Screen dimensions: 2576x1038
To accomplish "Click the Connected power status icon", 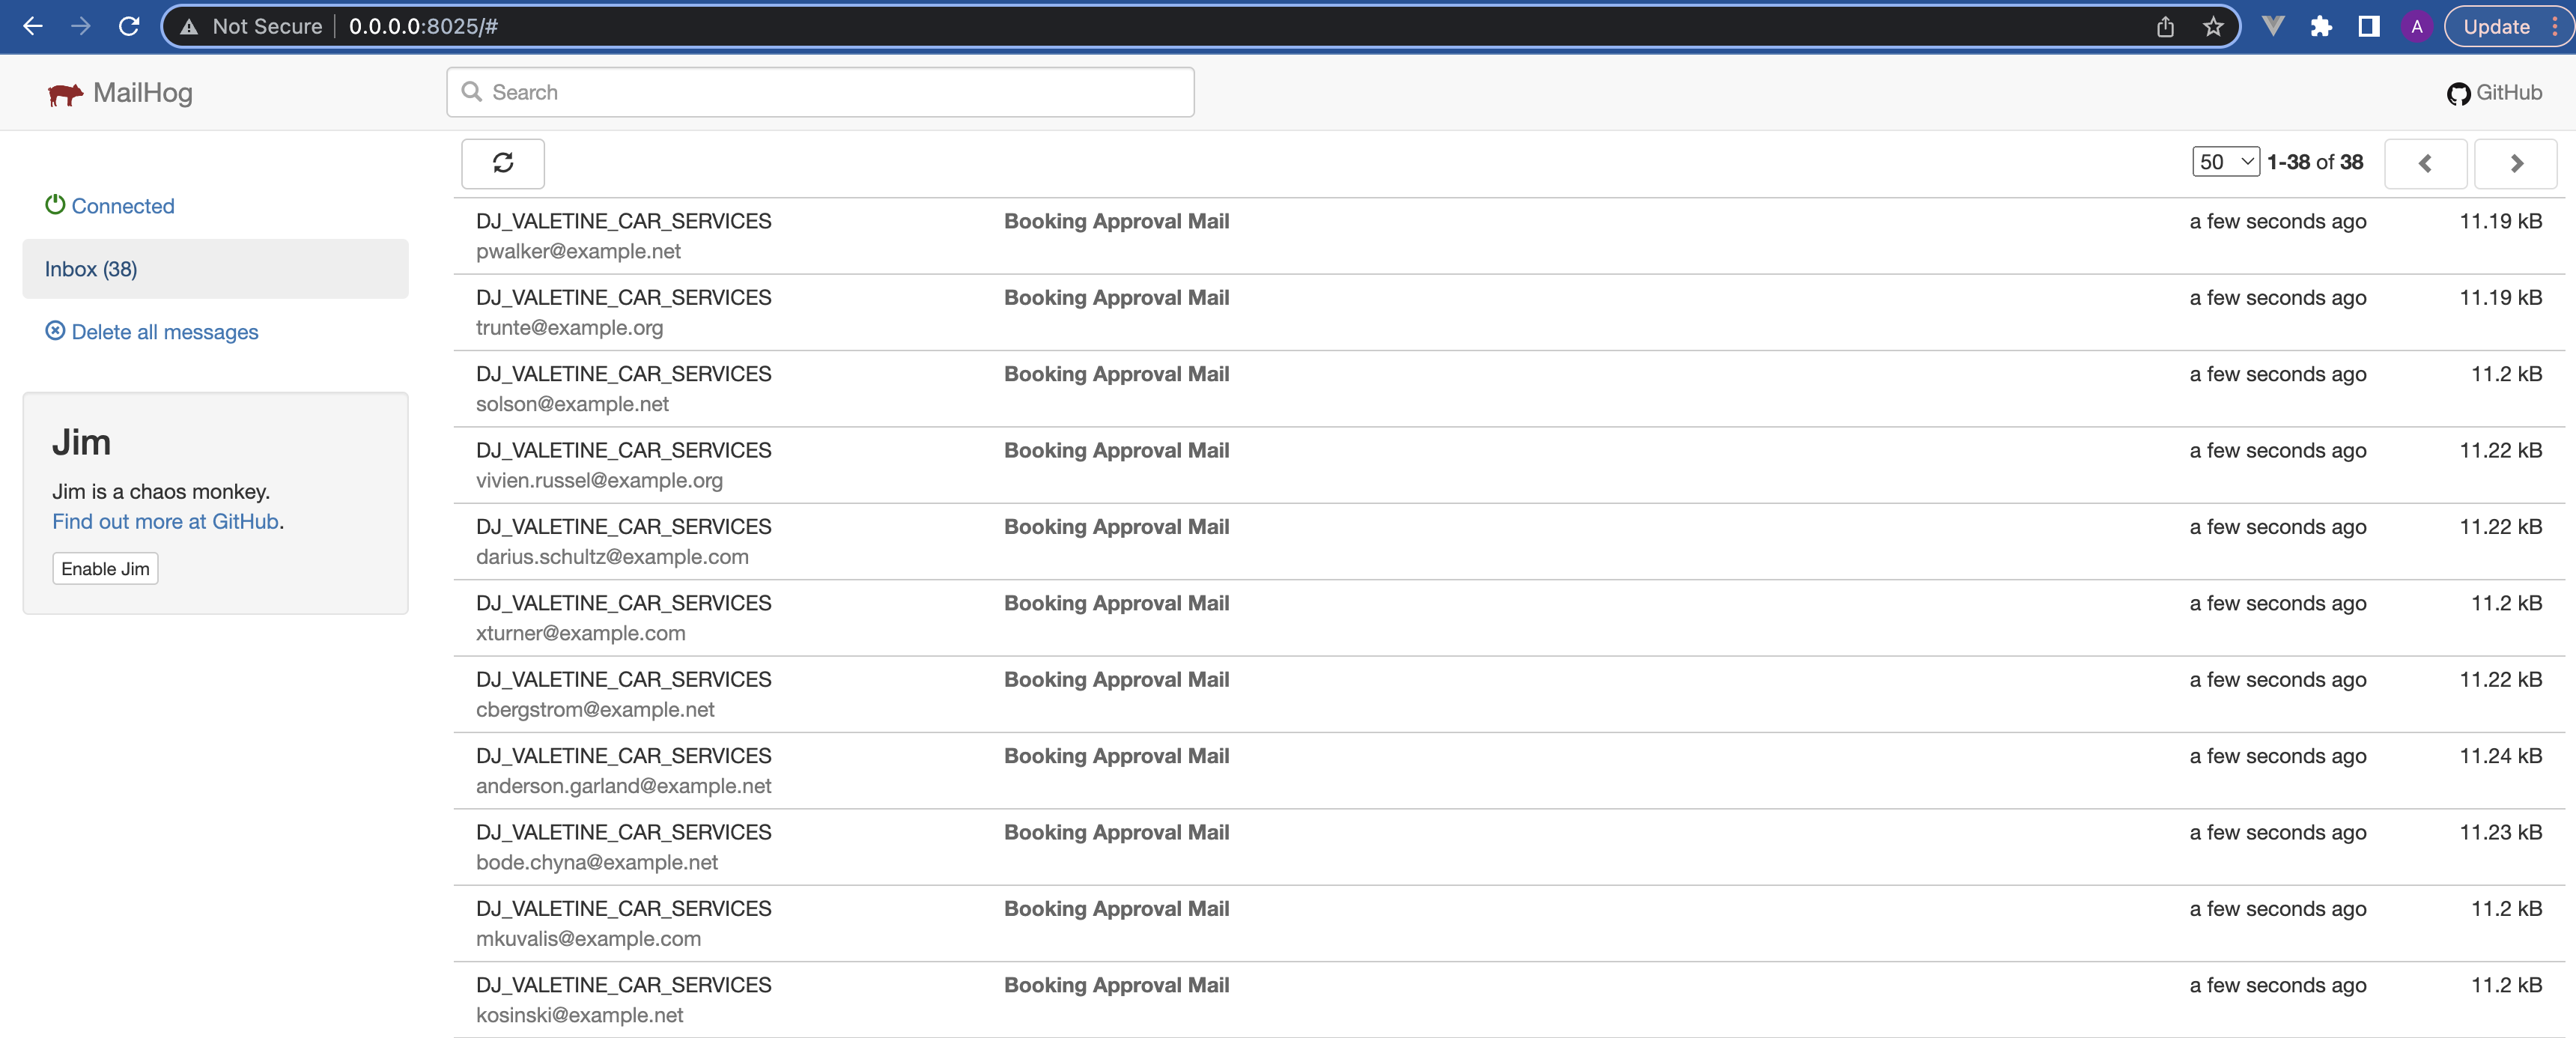I will coord(55,204).
